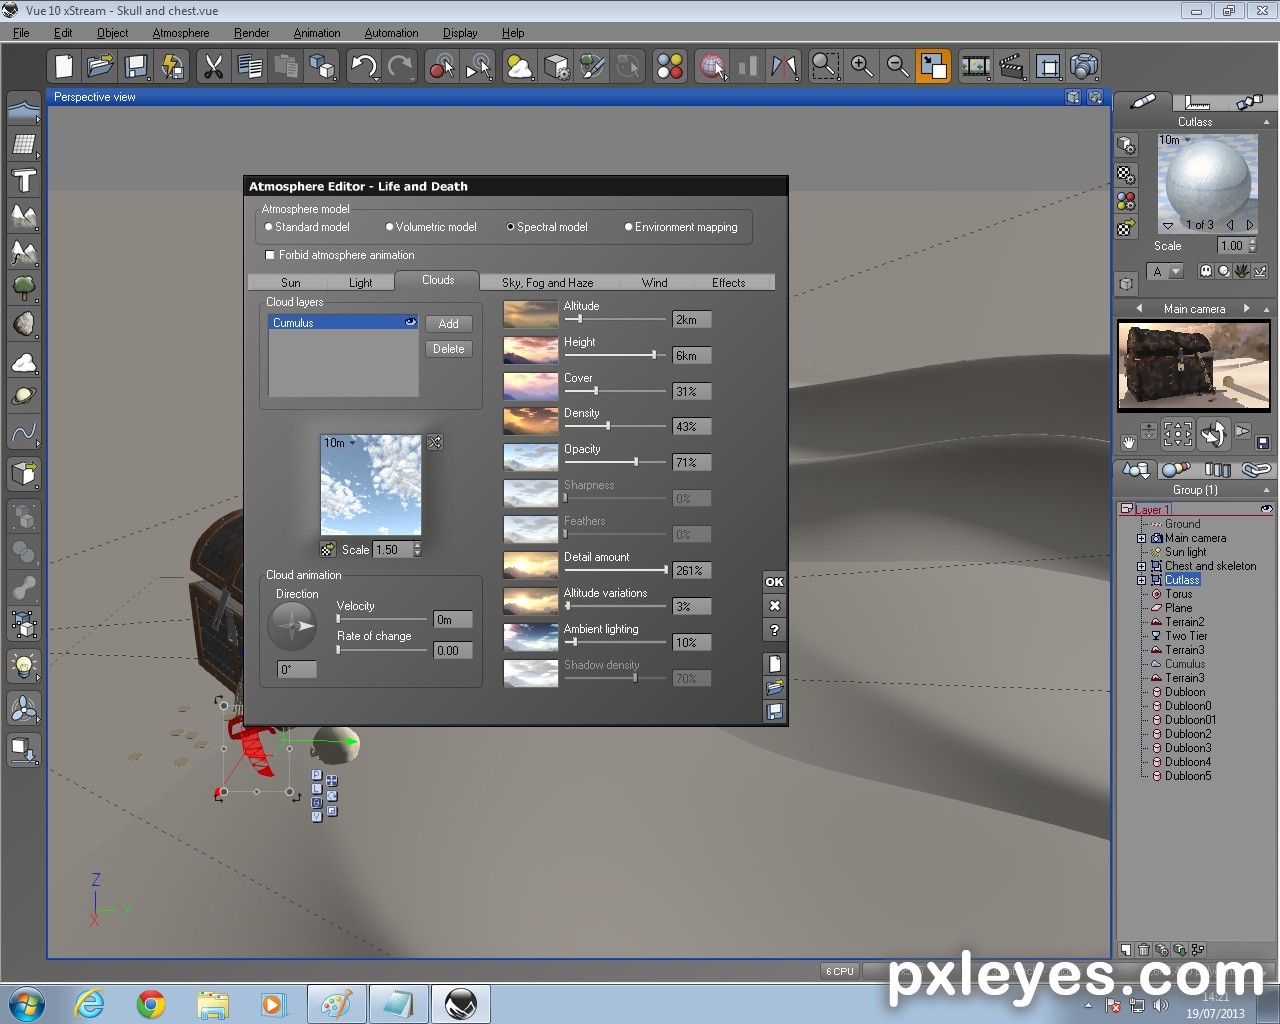
Task: Select Volumetric model radio button
Action: tap(390, 227)
